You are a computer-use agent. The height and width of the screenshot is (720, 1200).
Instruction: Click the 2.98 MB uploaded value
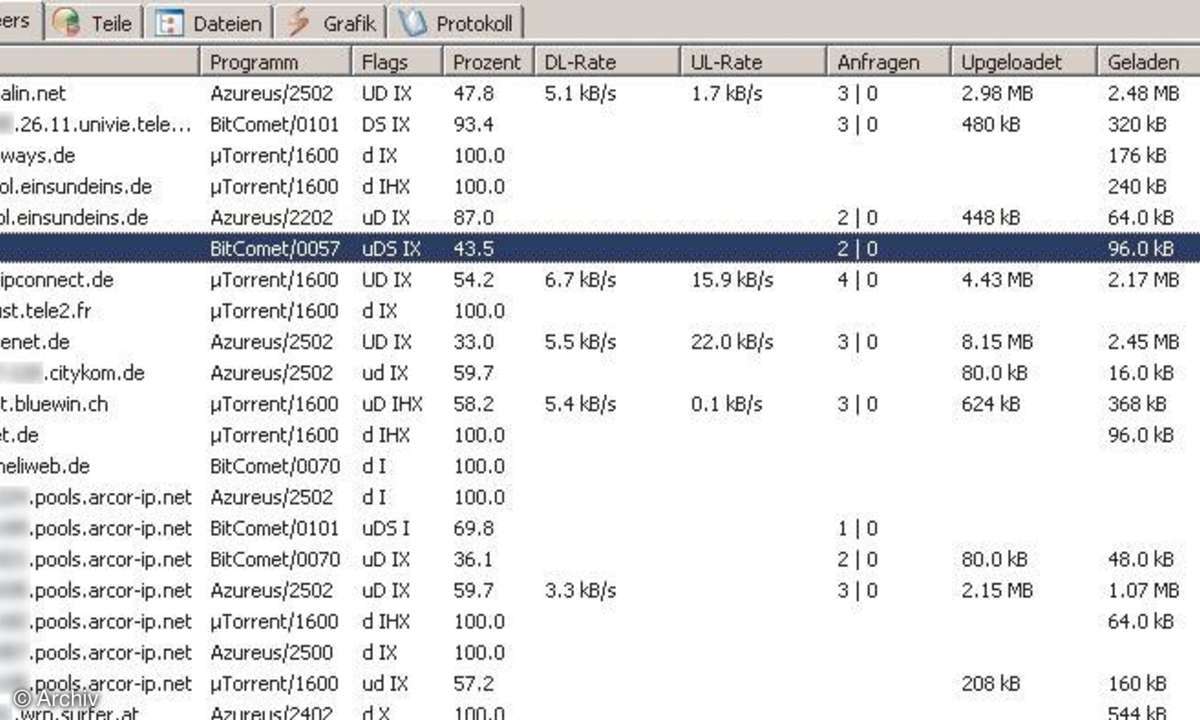point(997,93)
